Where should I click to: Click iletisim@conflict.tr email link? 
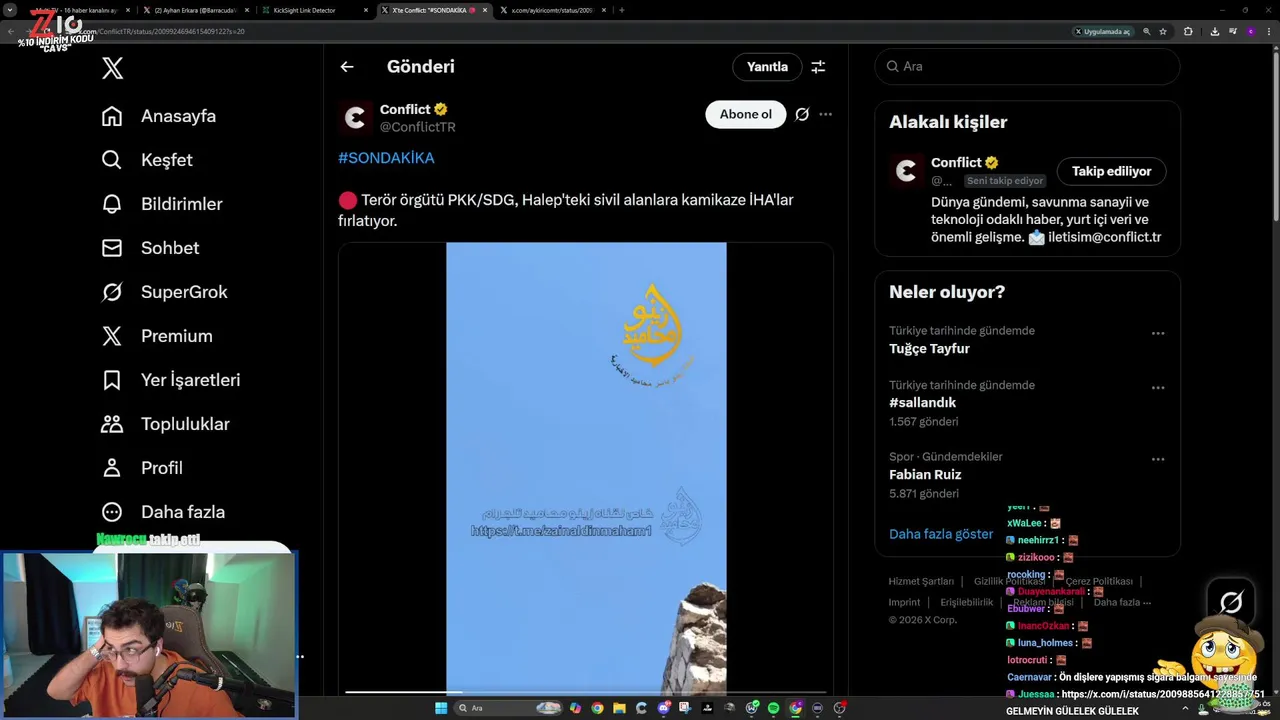point(1104,237)
